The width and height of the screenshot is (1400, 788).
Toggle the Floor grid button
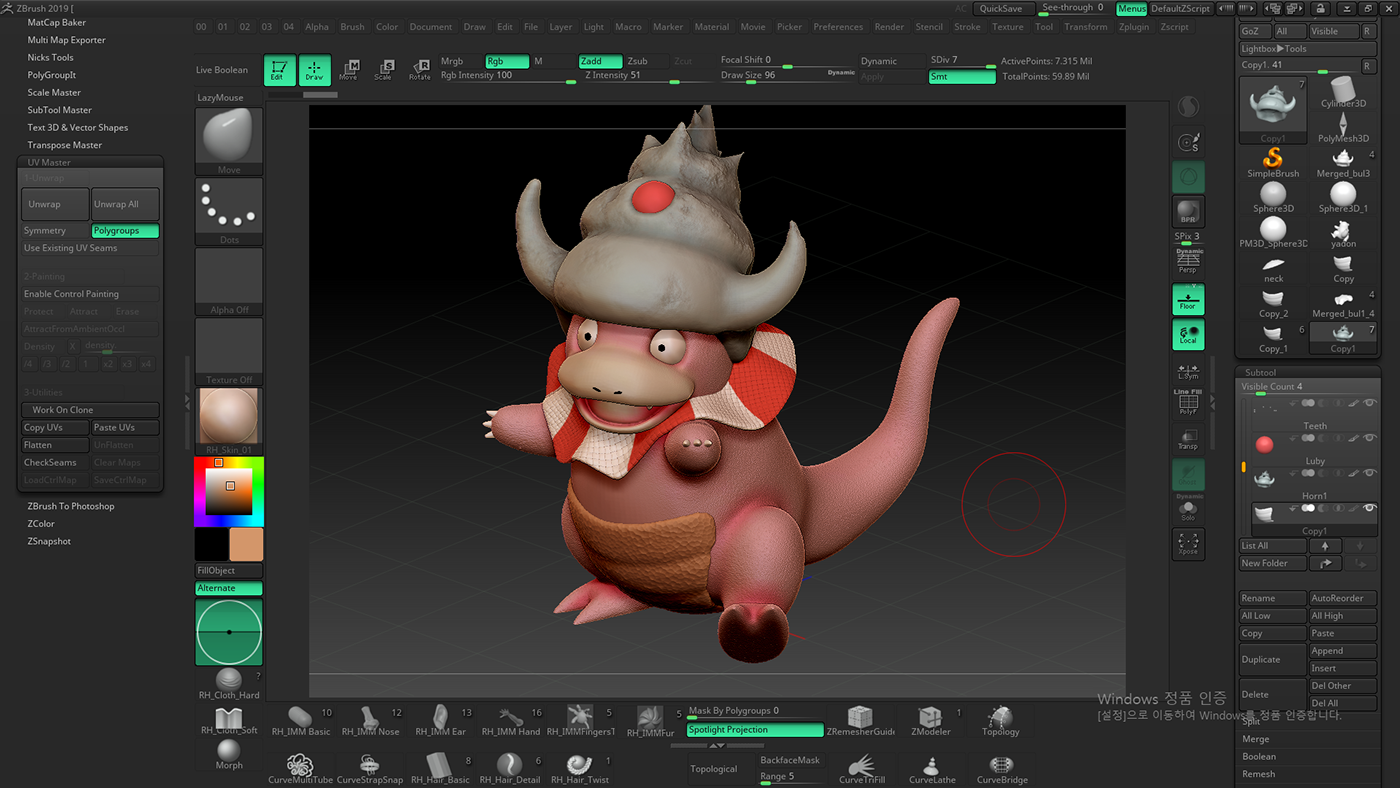[x=1188, y=299]
